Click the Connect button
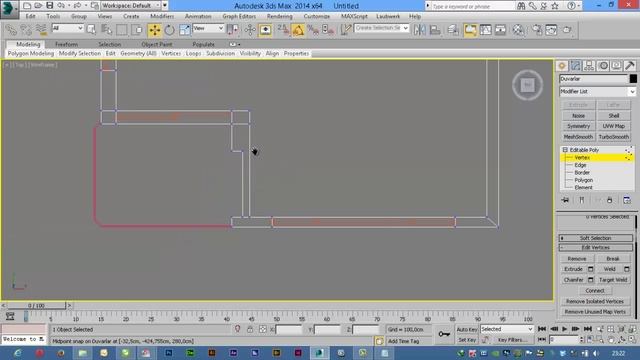 pos(595,291)
